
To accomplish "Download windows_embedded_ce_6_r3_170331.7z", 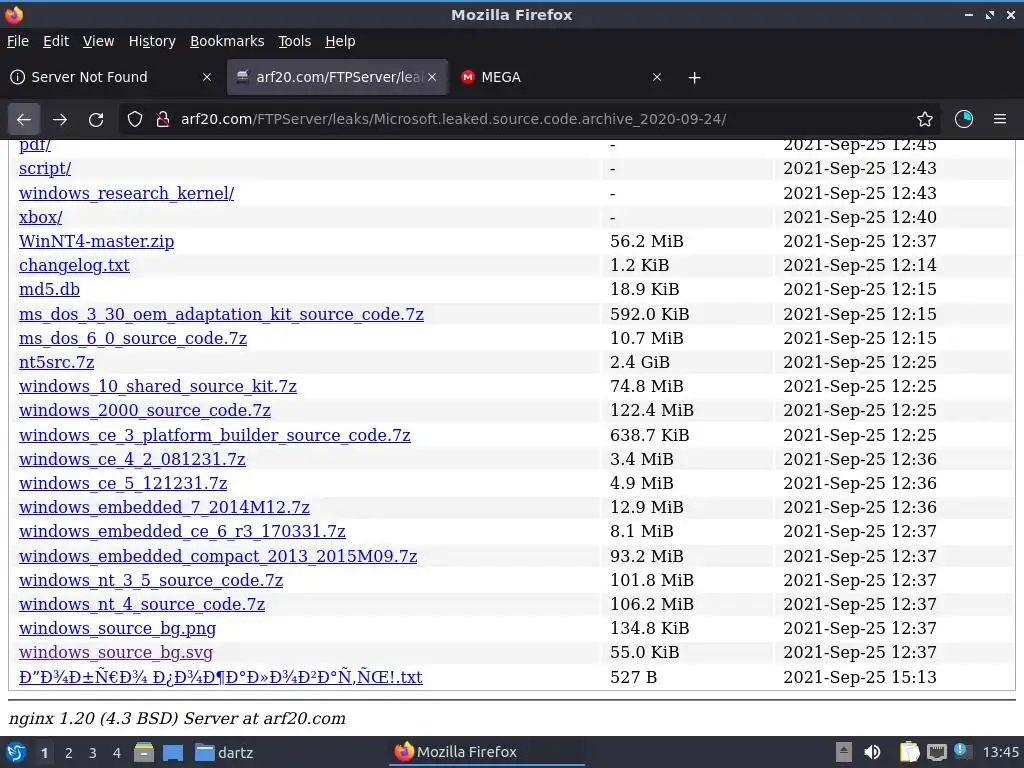I will click(182, 532).
